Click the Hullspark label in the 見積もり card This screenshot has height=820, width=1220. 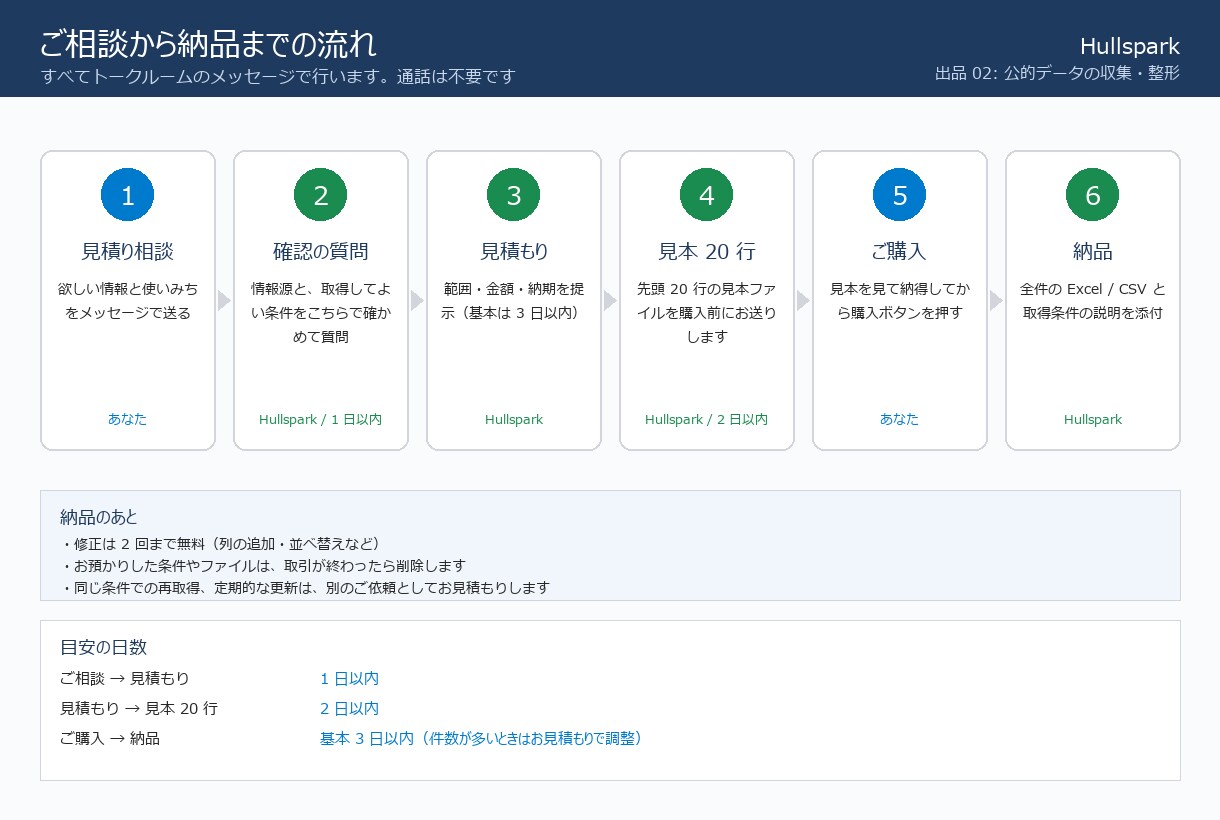tap(514, 419)
